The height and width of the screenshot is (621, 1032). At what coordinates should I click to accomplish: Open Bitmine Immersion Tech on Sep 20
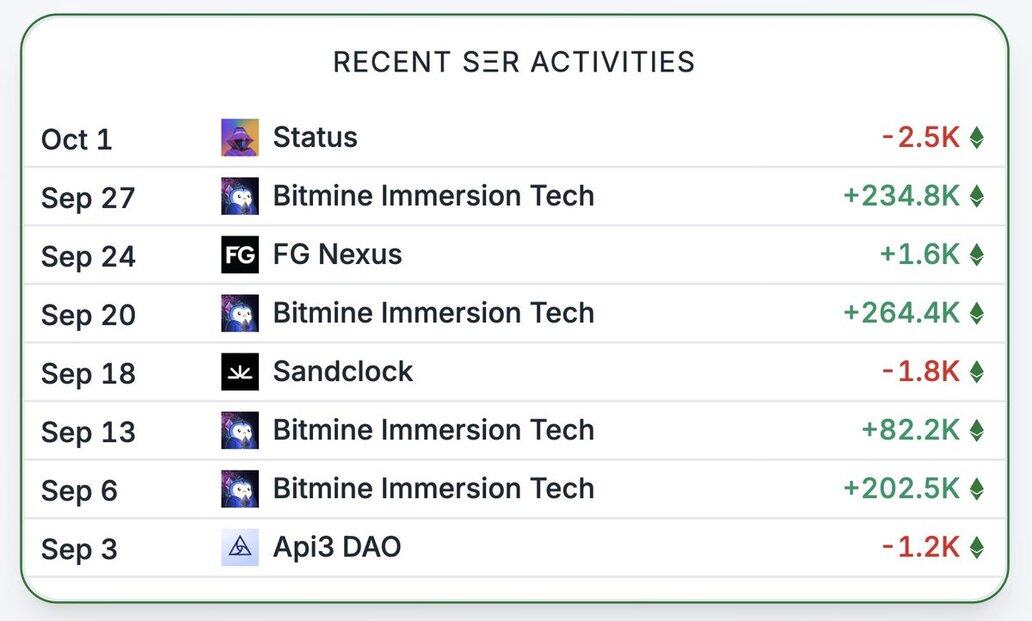click(433, 313)
